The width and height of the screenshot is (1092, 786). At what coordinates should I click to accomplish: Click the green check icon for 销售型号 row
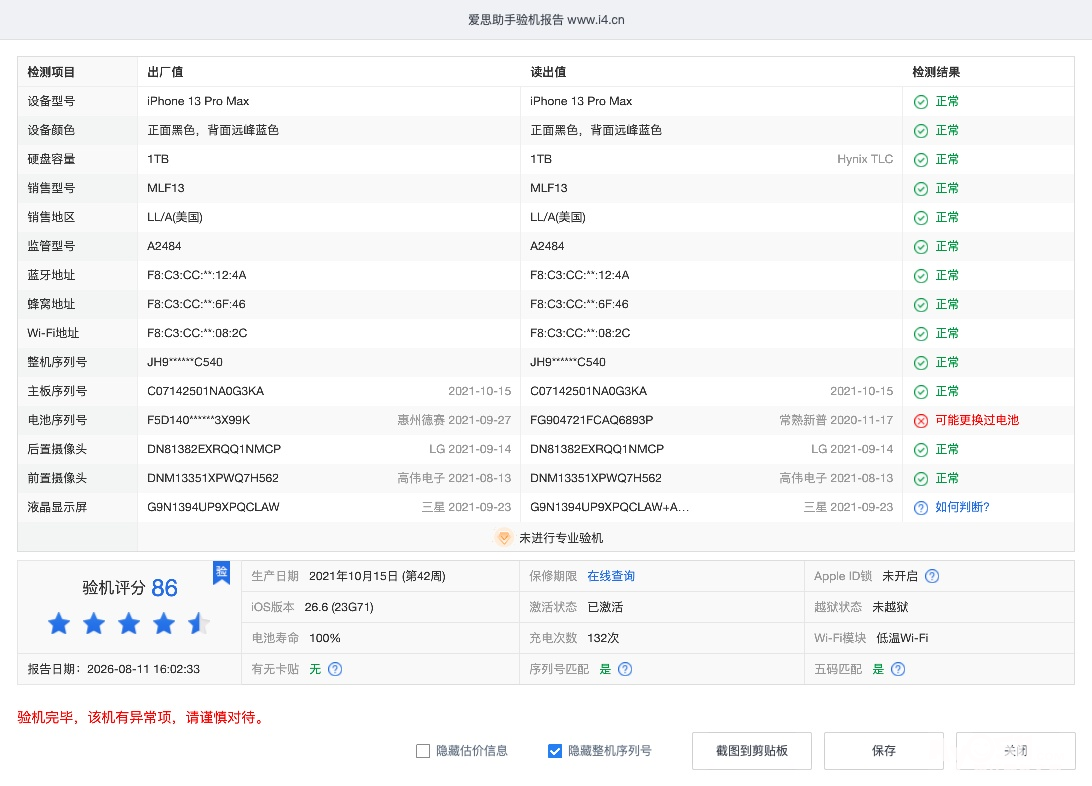921,189
